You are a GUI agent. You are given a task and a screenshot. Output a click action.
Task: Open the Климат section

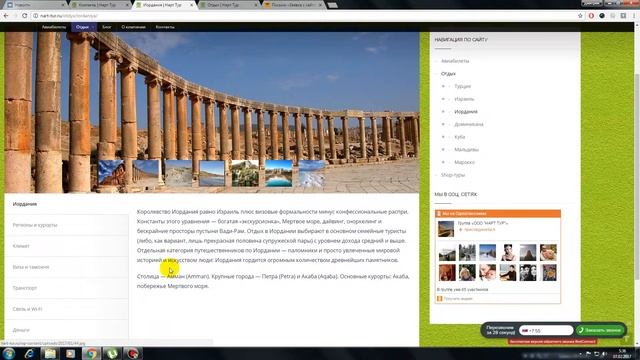pos(67,246)
